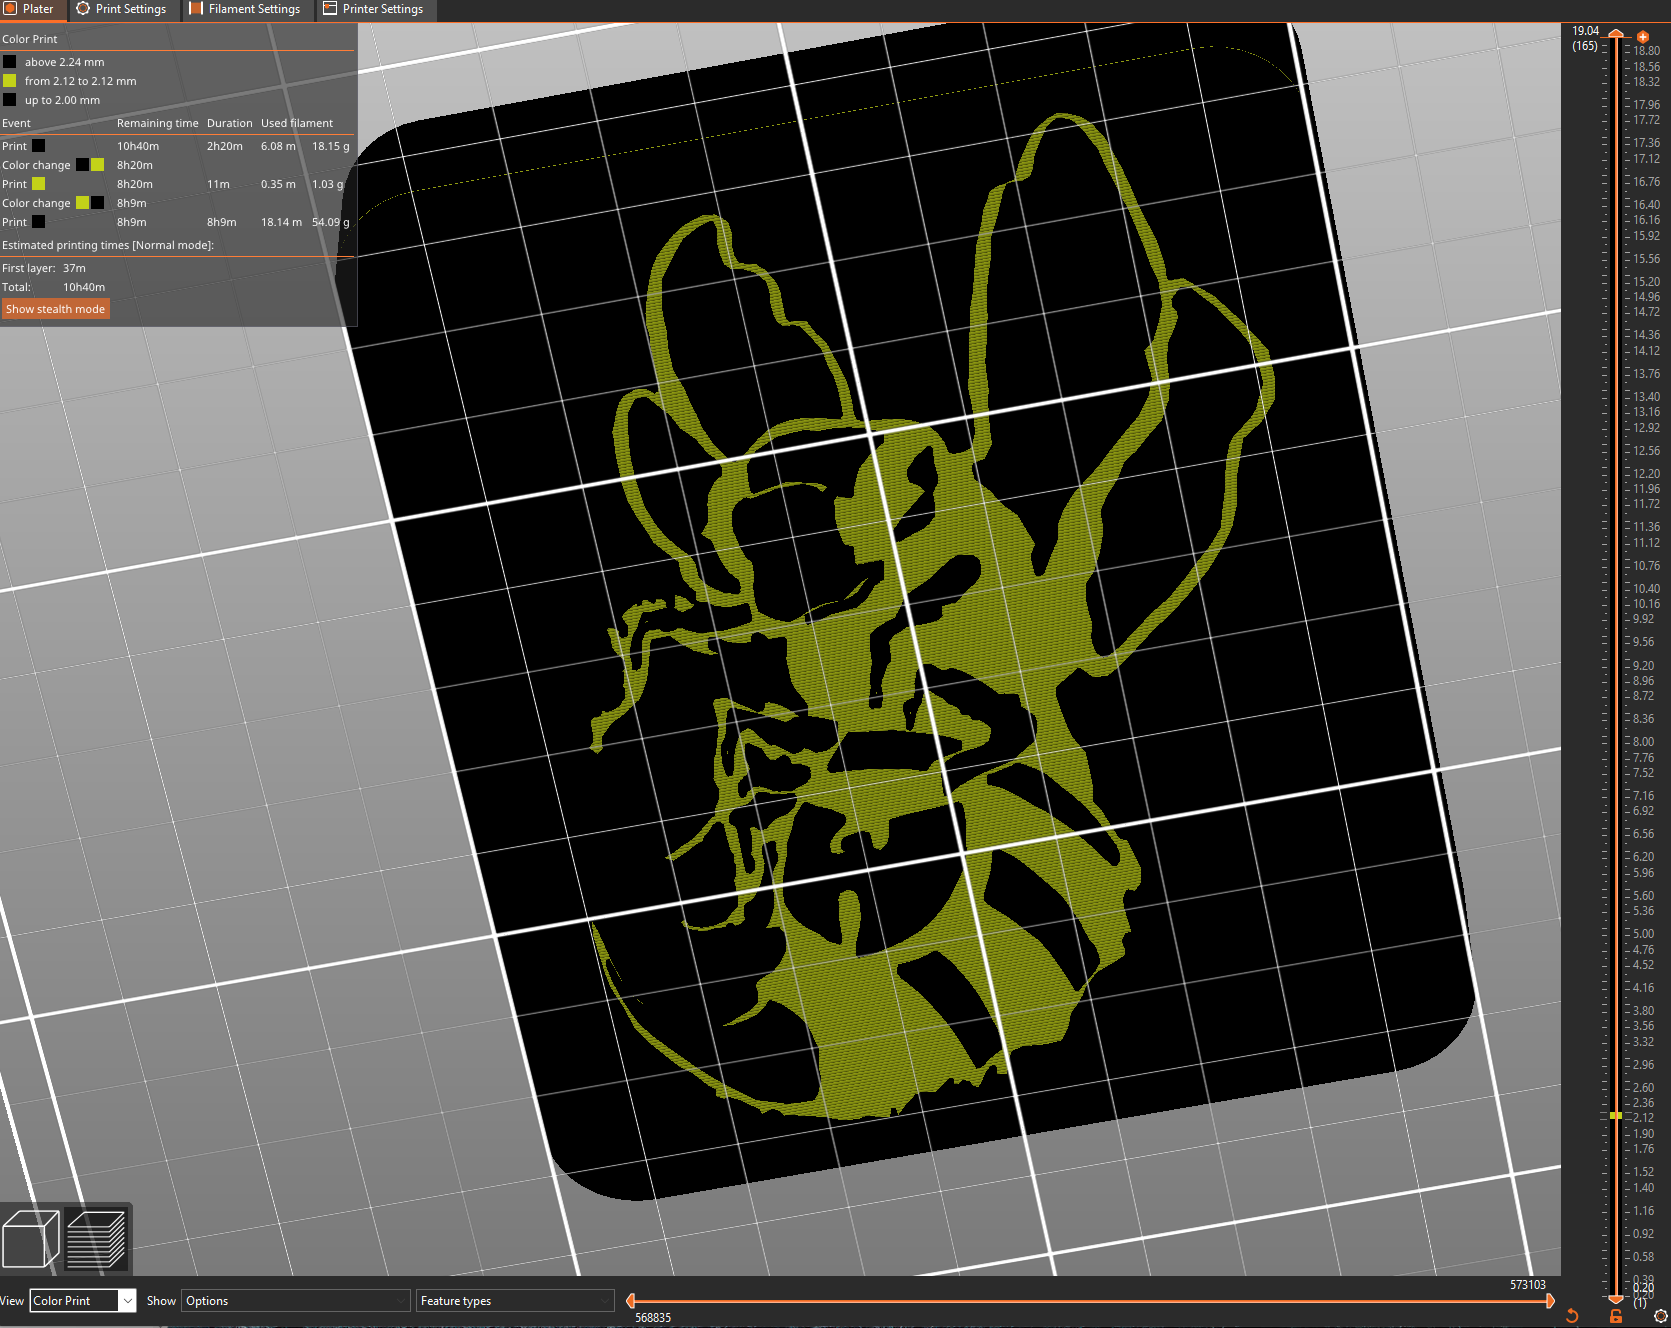Image resolution: width=1671 pixels, height=1328 pixels.
Task: Click the yellow swatch in the first Color change row
Action: 98,165
